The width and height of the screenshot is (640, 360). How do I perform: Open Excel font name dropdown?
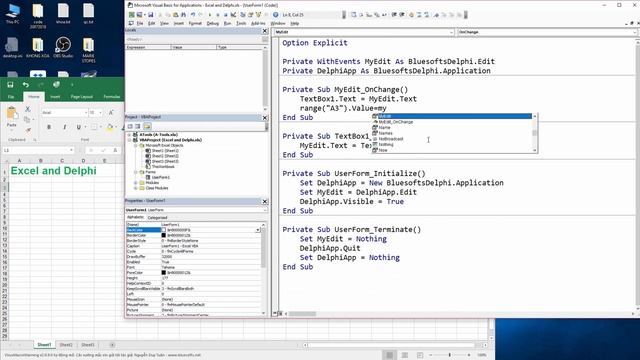coord(86,112)
